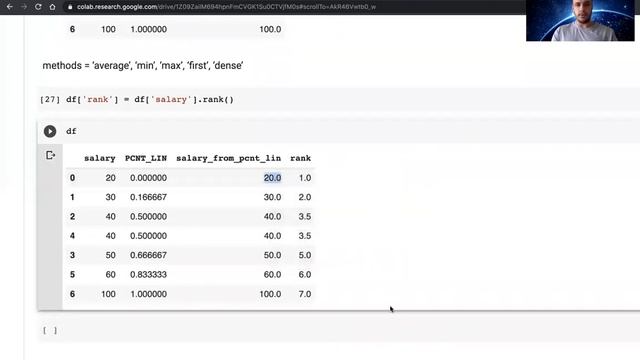Select the PCNT_LIN column header
This screenshot has width=640, height=360.
pyautogui.click(x=146, y=158)
